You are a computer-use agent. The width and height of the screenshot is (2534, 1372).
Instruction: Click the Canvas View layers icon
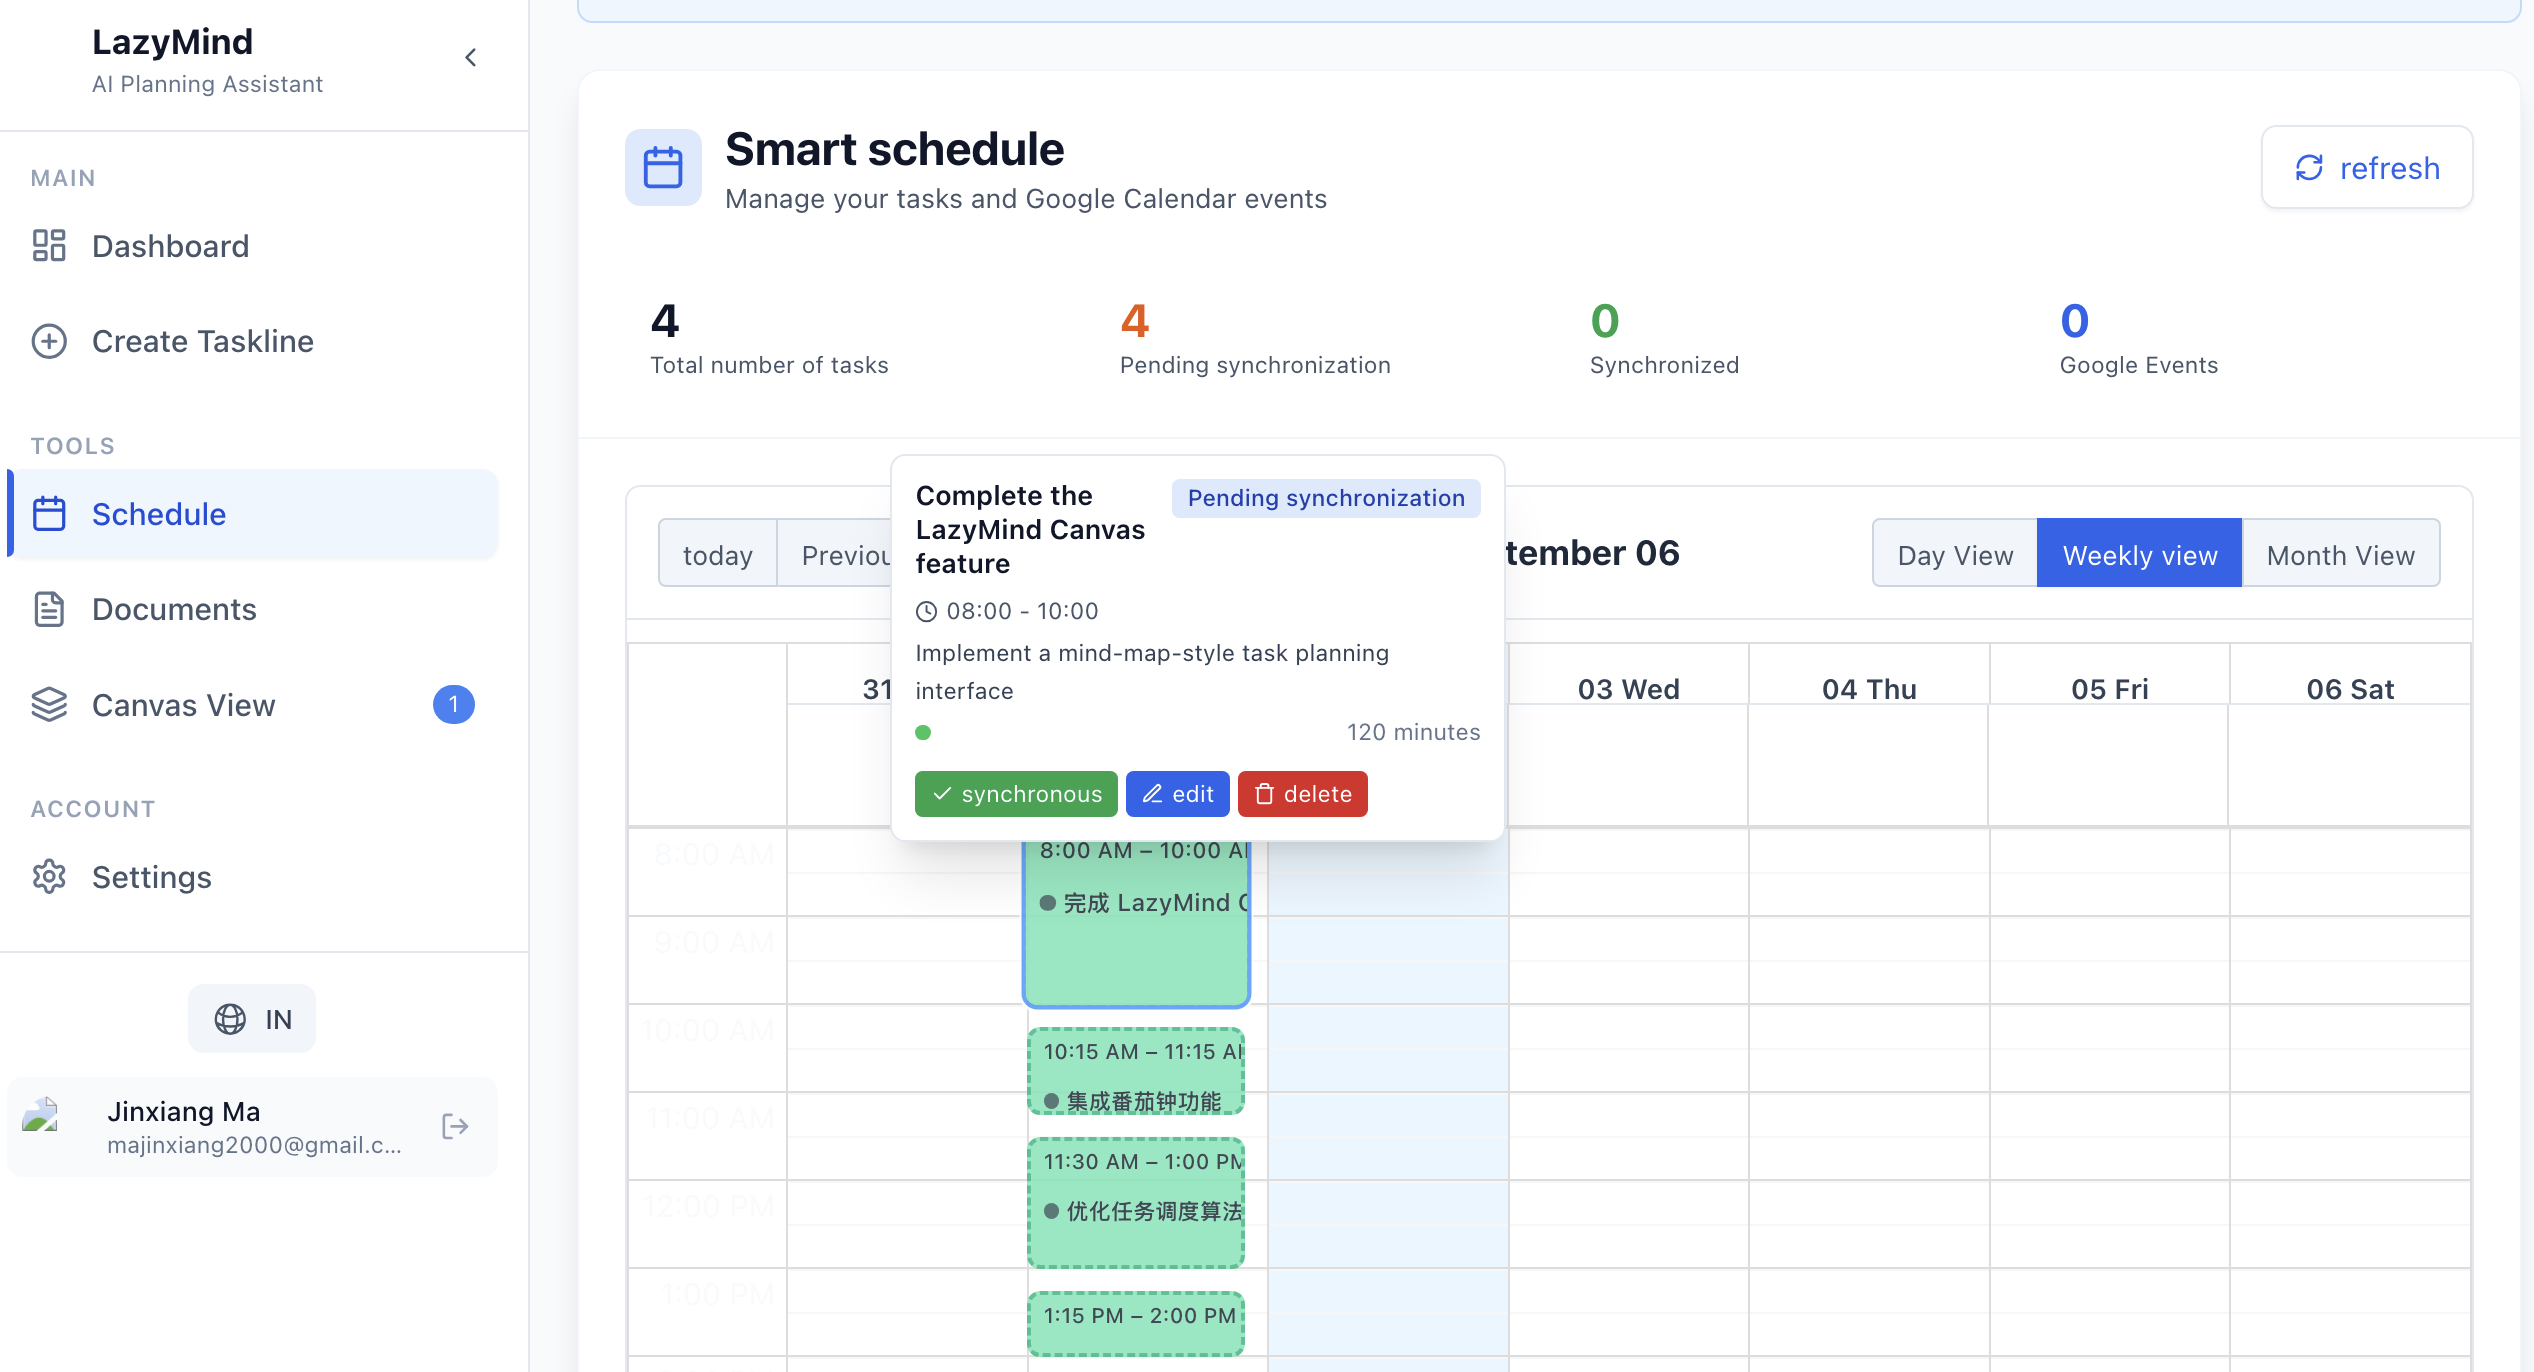pyautogui.click(x=49, y=705)
